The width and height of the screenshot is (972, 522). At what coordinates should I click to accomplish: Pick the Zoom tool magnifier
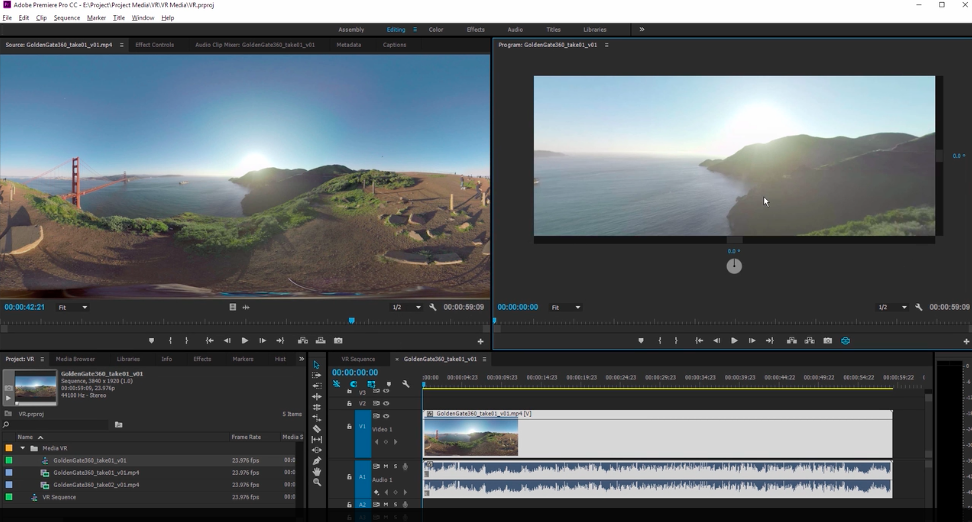pos(317,482)
